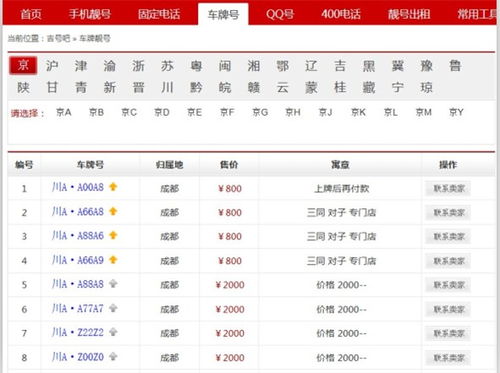Screen dimensions: 500x373
Task: Filter by 京B prefix
Action: click(x=96, y=112)
